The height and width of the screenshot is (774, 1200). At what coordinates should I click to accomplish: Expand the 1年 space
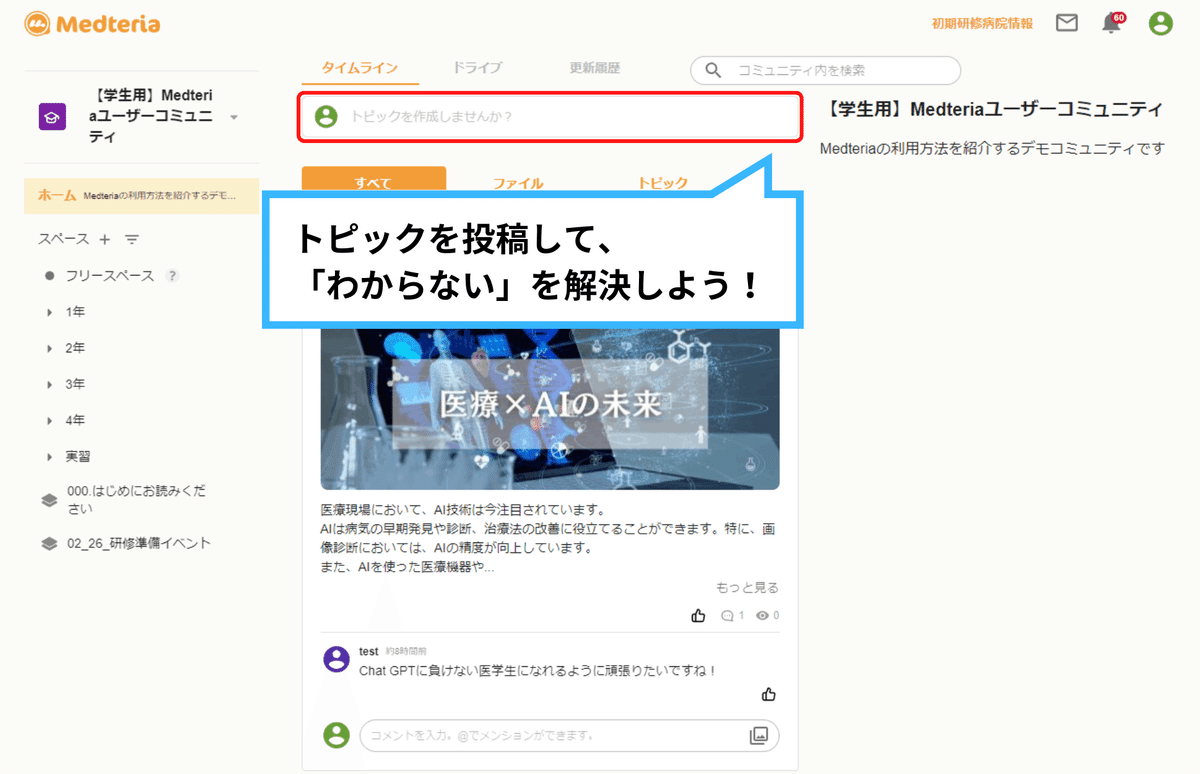coord(49,312)
